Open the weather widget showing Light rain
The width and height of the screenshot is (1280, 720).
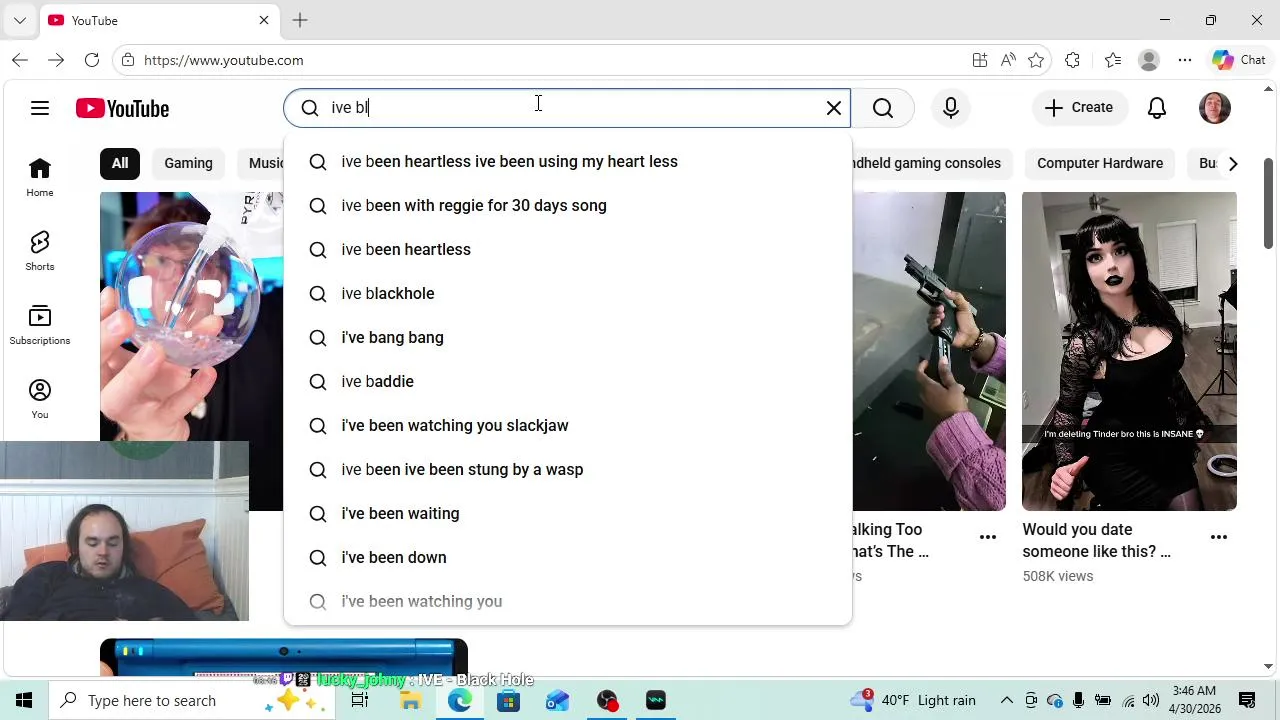pyautogui.click(x=912, y=700)
